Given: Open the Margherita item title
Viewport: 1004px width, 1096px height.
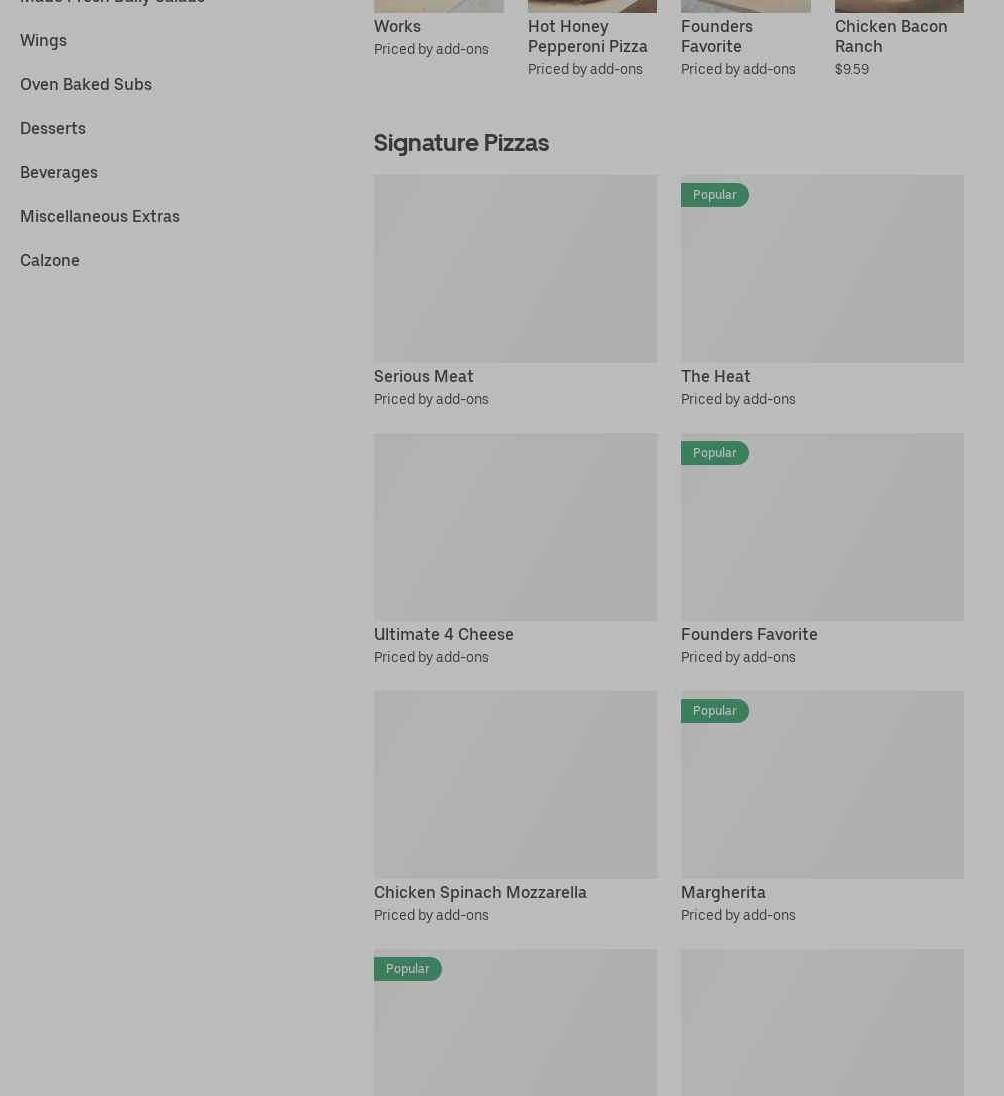Looking at the screenshot, I should pyautogui.click(x=723, y=892).
